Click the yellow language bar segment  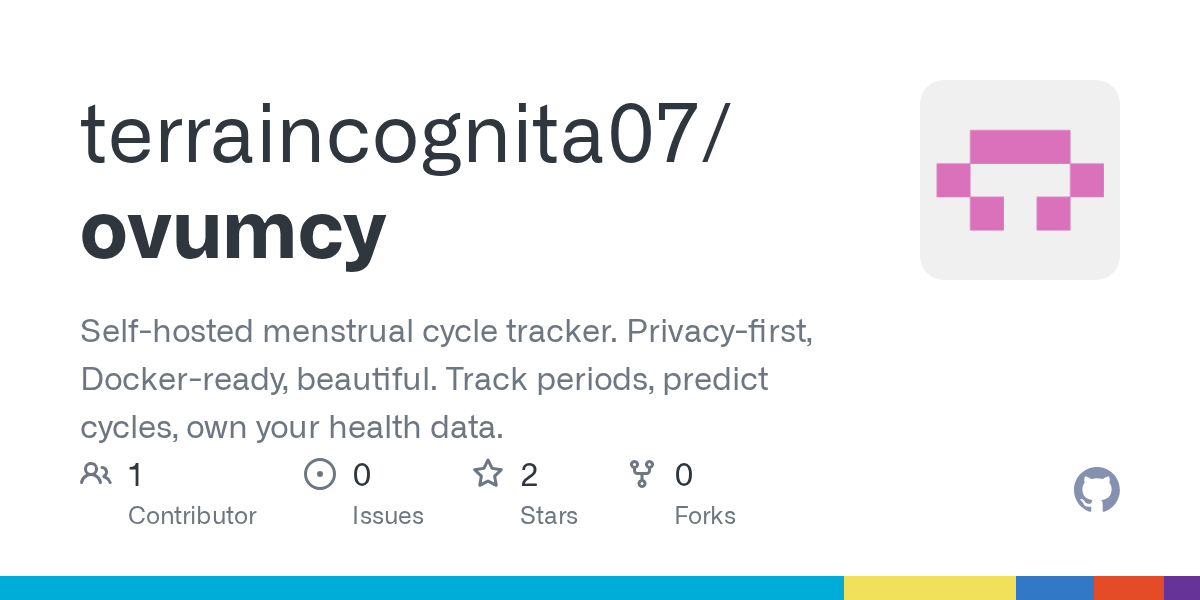pos(930,588)
